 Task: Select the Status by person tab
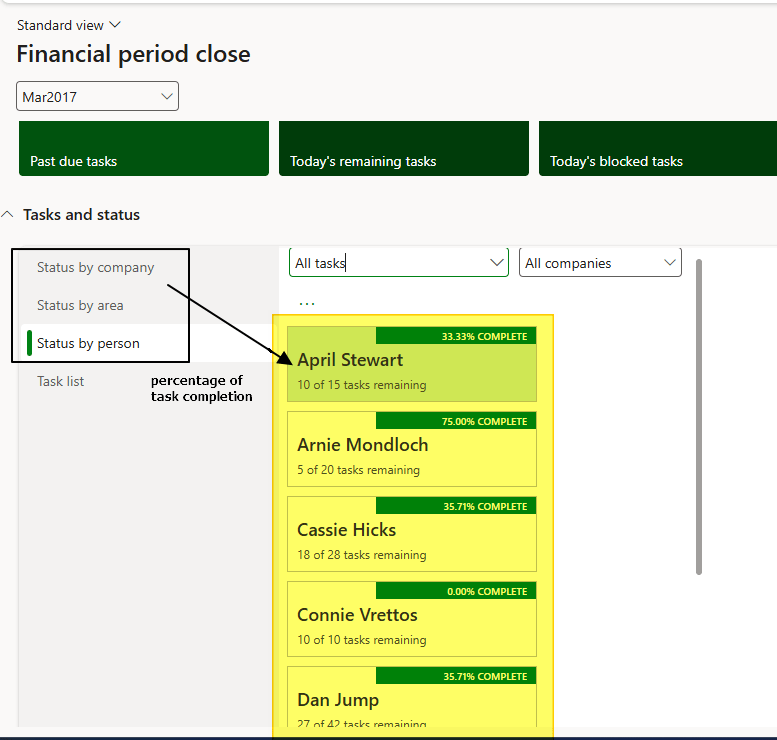pos(88,343)
